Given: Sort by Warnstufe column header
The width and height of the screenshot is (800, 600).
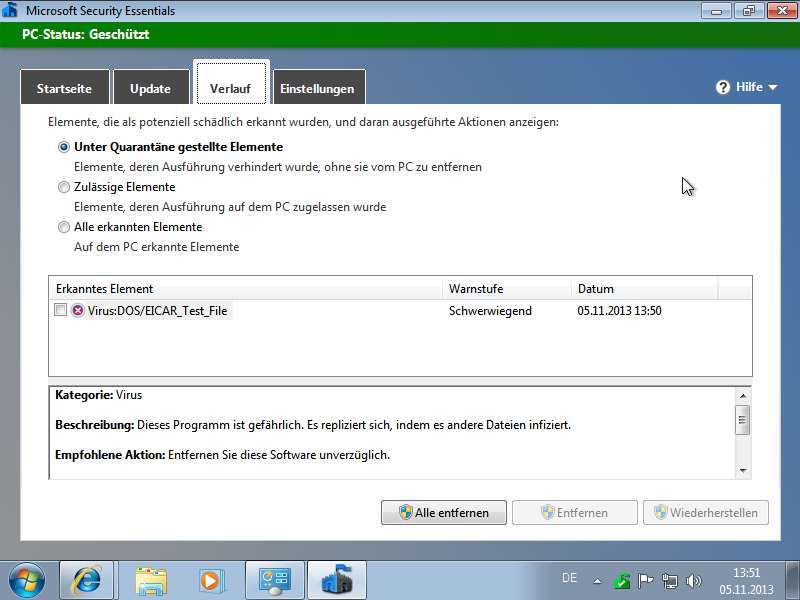Looking at the screenshot, I should [507, 288].
